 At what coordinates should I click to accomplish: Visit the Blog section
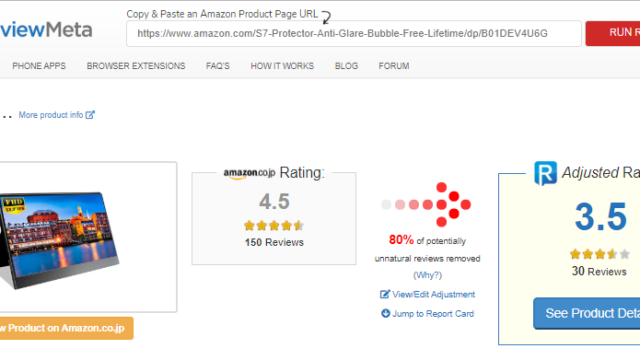pos(346,66)
